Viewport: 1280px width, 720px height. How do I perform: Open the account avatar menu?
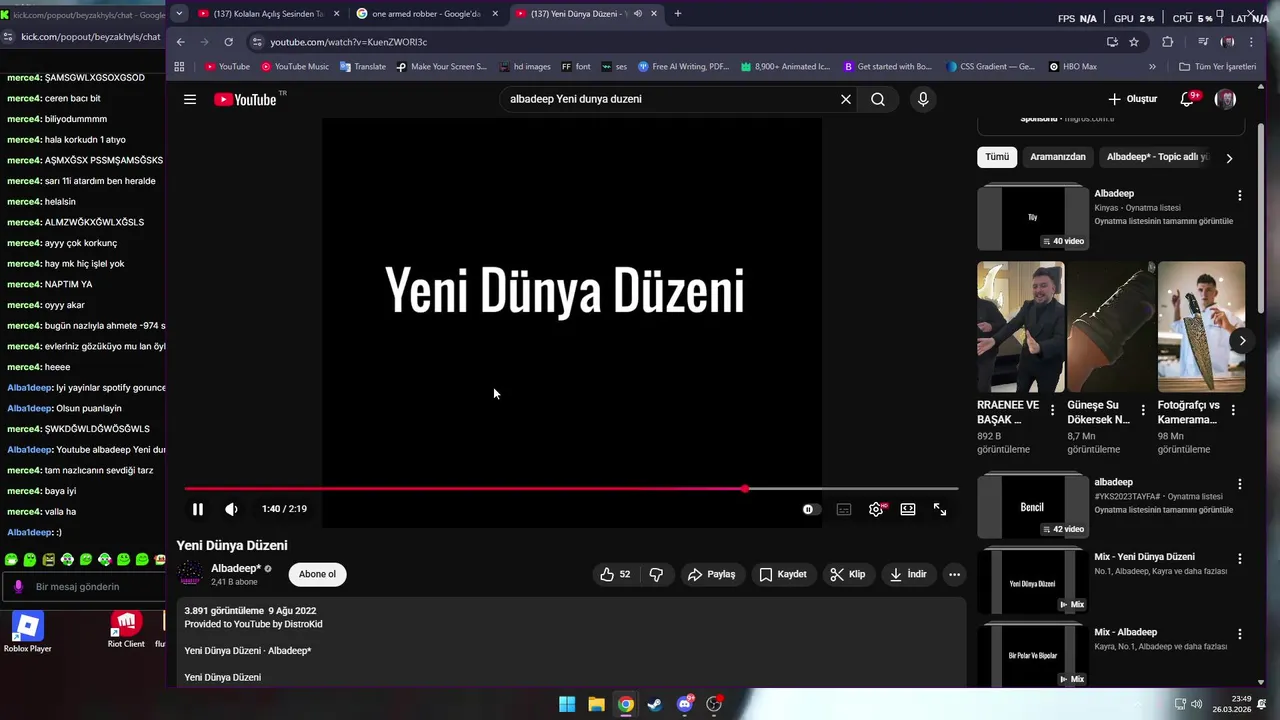tap(1225, 99)
